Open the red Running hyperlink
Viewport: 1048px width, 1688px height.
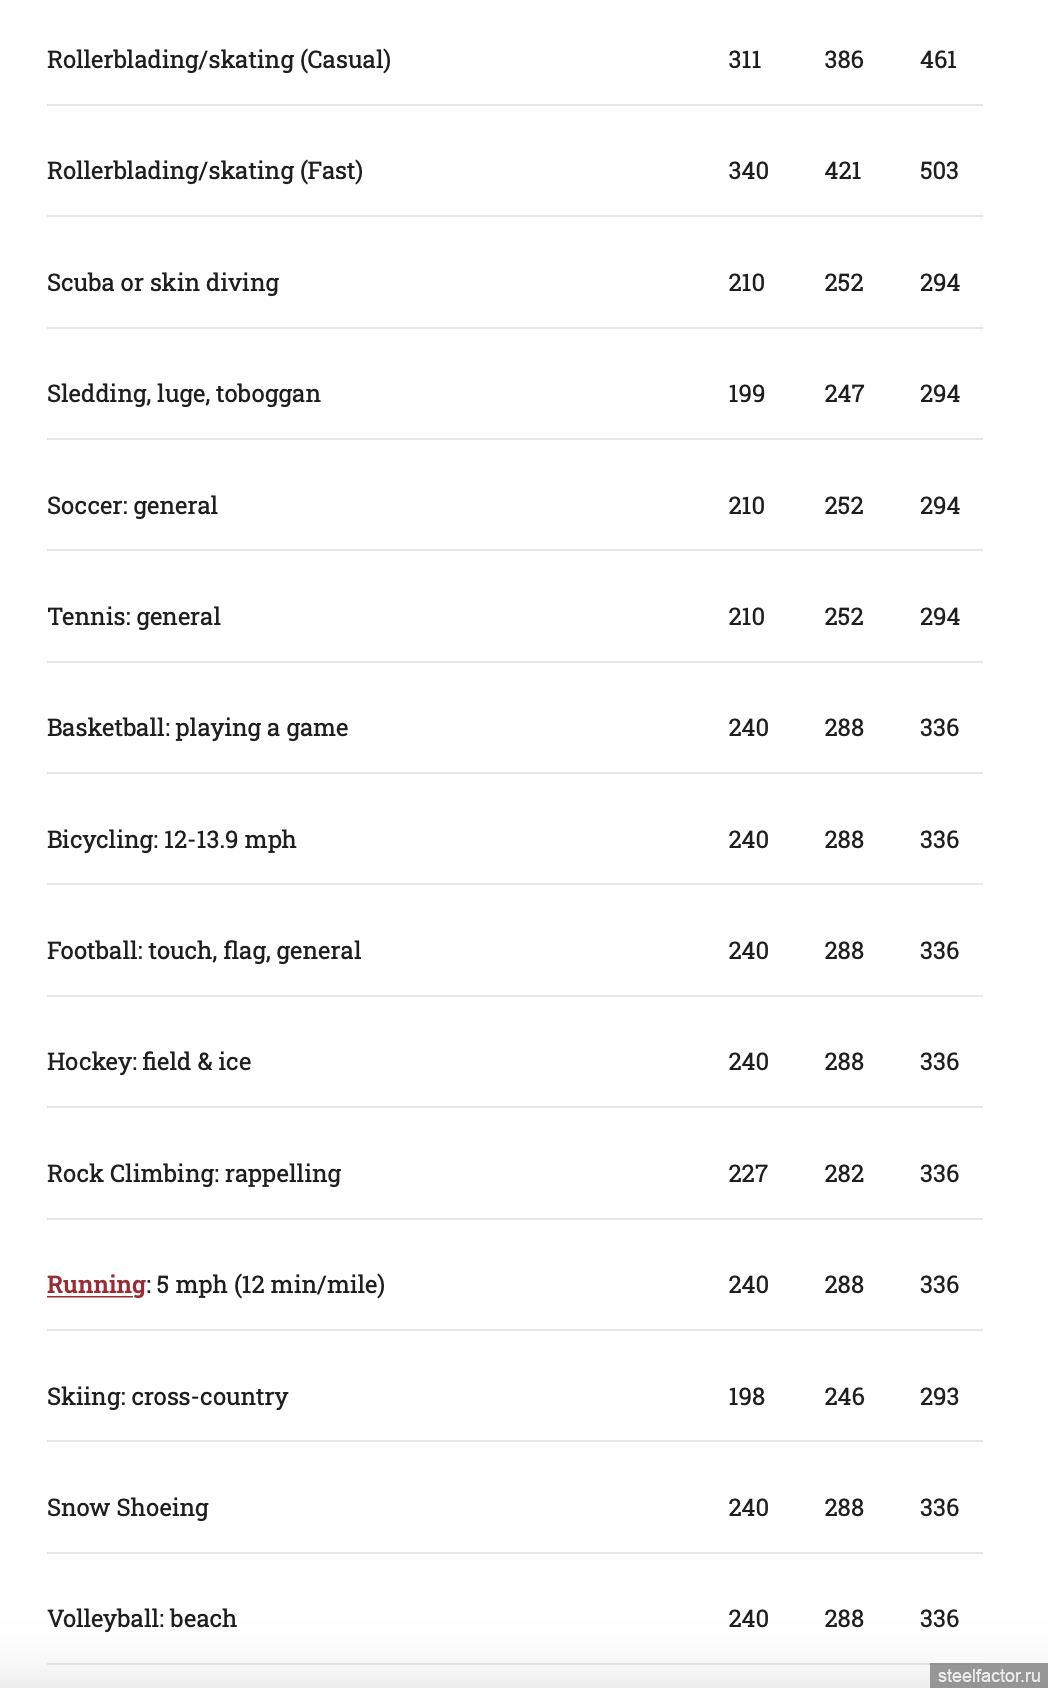96,1285
